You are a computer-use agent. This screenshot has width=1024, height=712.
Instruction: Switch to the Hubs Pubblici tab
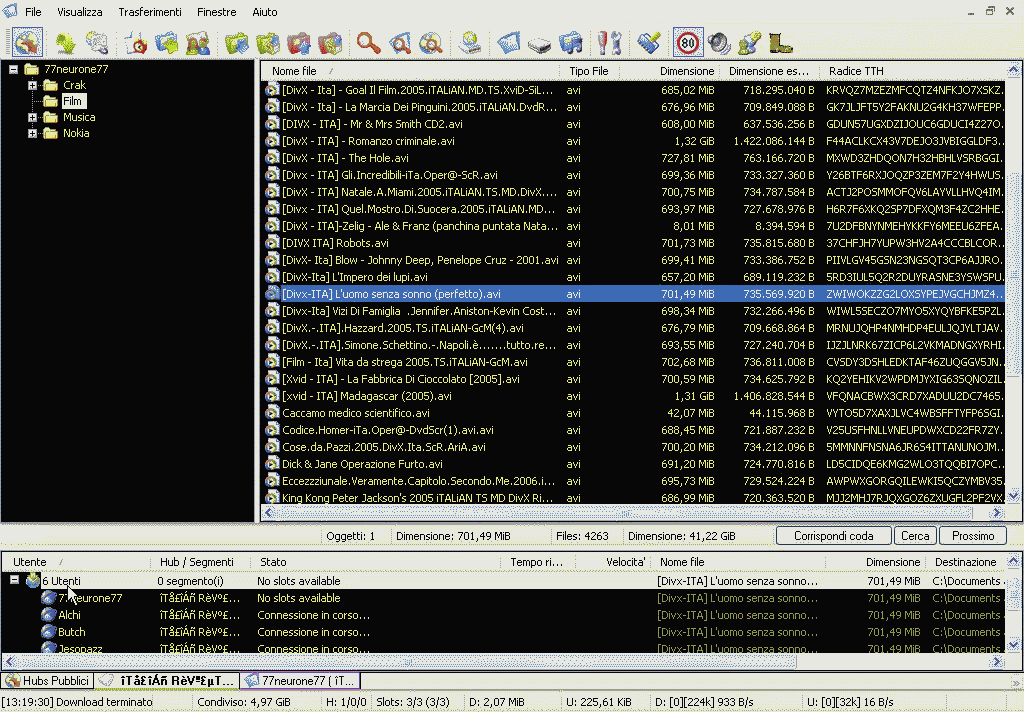(x=47, y=680)
